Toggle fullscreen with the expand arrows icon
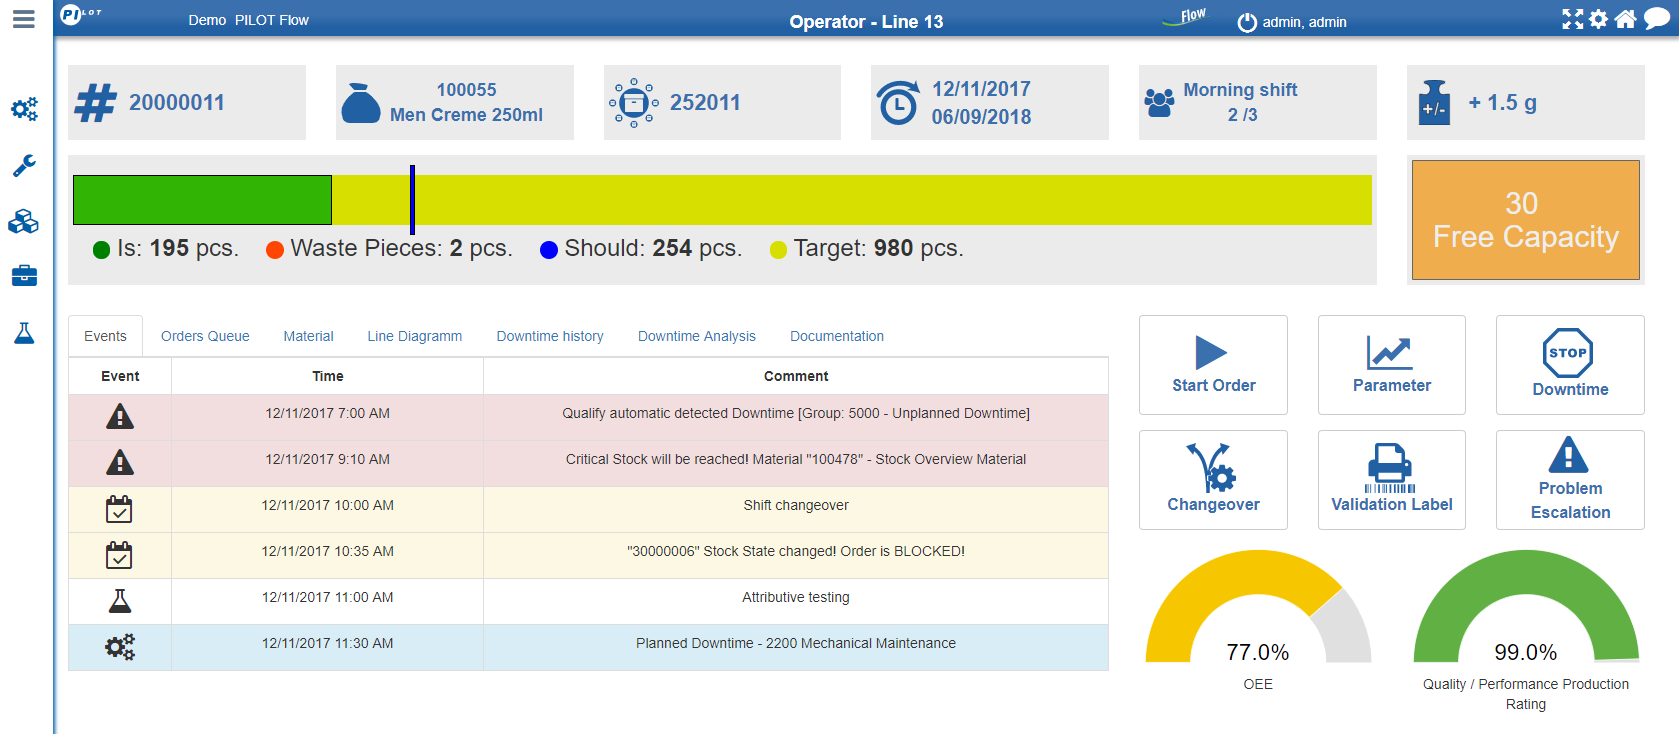1679x734 pixels. tap(1573, 19)
